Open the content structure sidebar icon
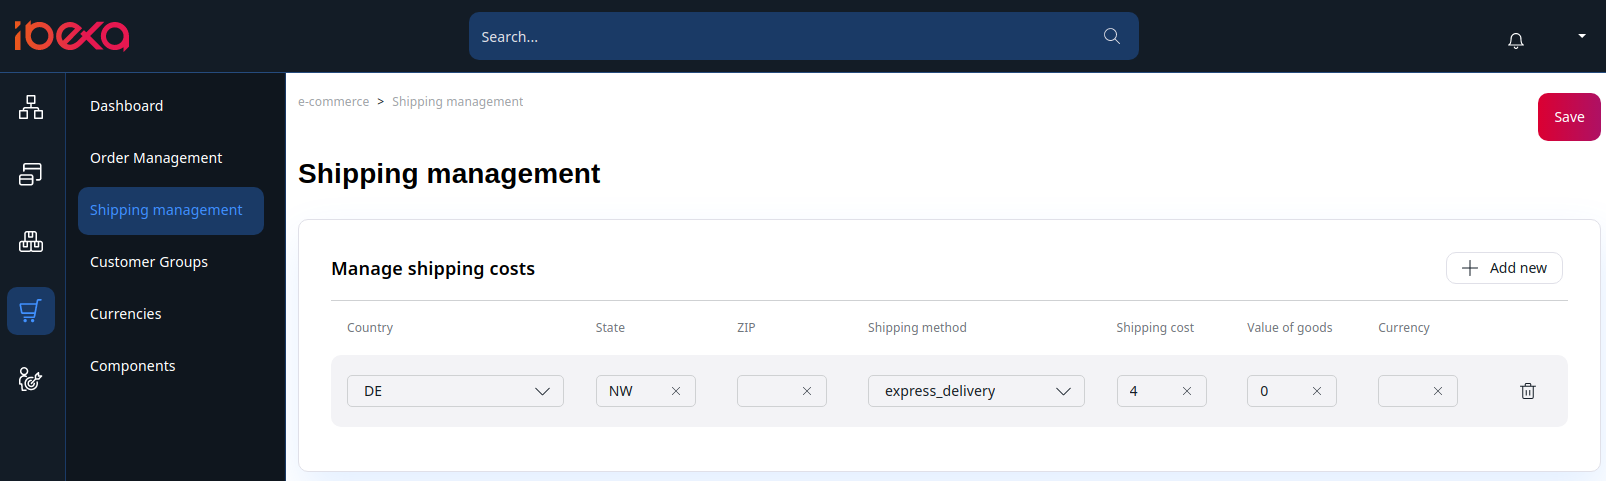 31,107
